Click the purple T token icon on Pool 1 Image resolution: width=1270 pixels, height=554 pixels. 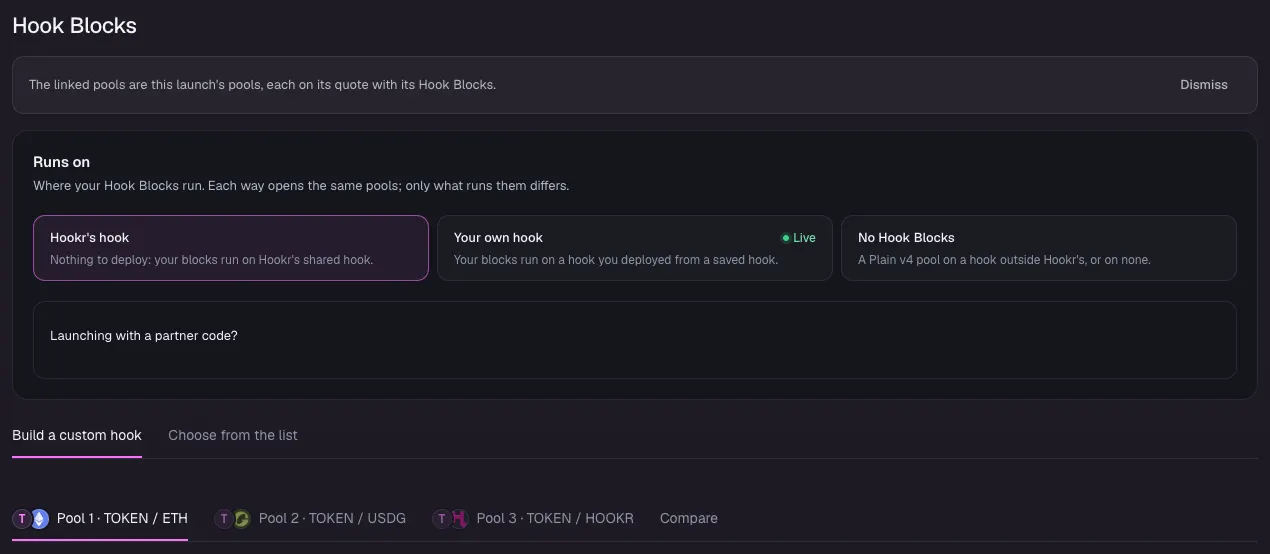click(x=22, y=519)
